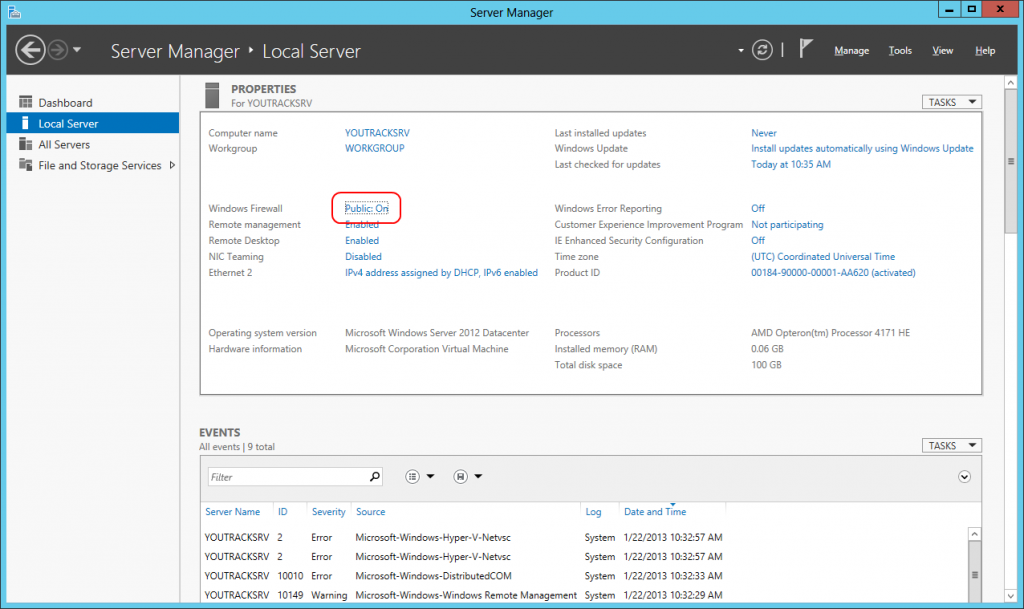Viewport: 1024px width, 609px height.
Task: Click the Local Server icon
Action: (25, 123)
